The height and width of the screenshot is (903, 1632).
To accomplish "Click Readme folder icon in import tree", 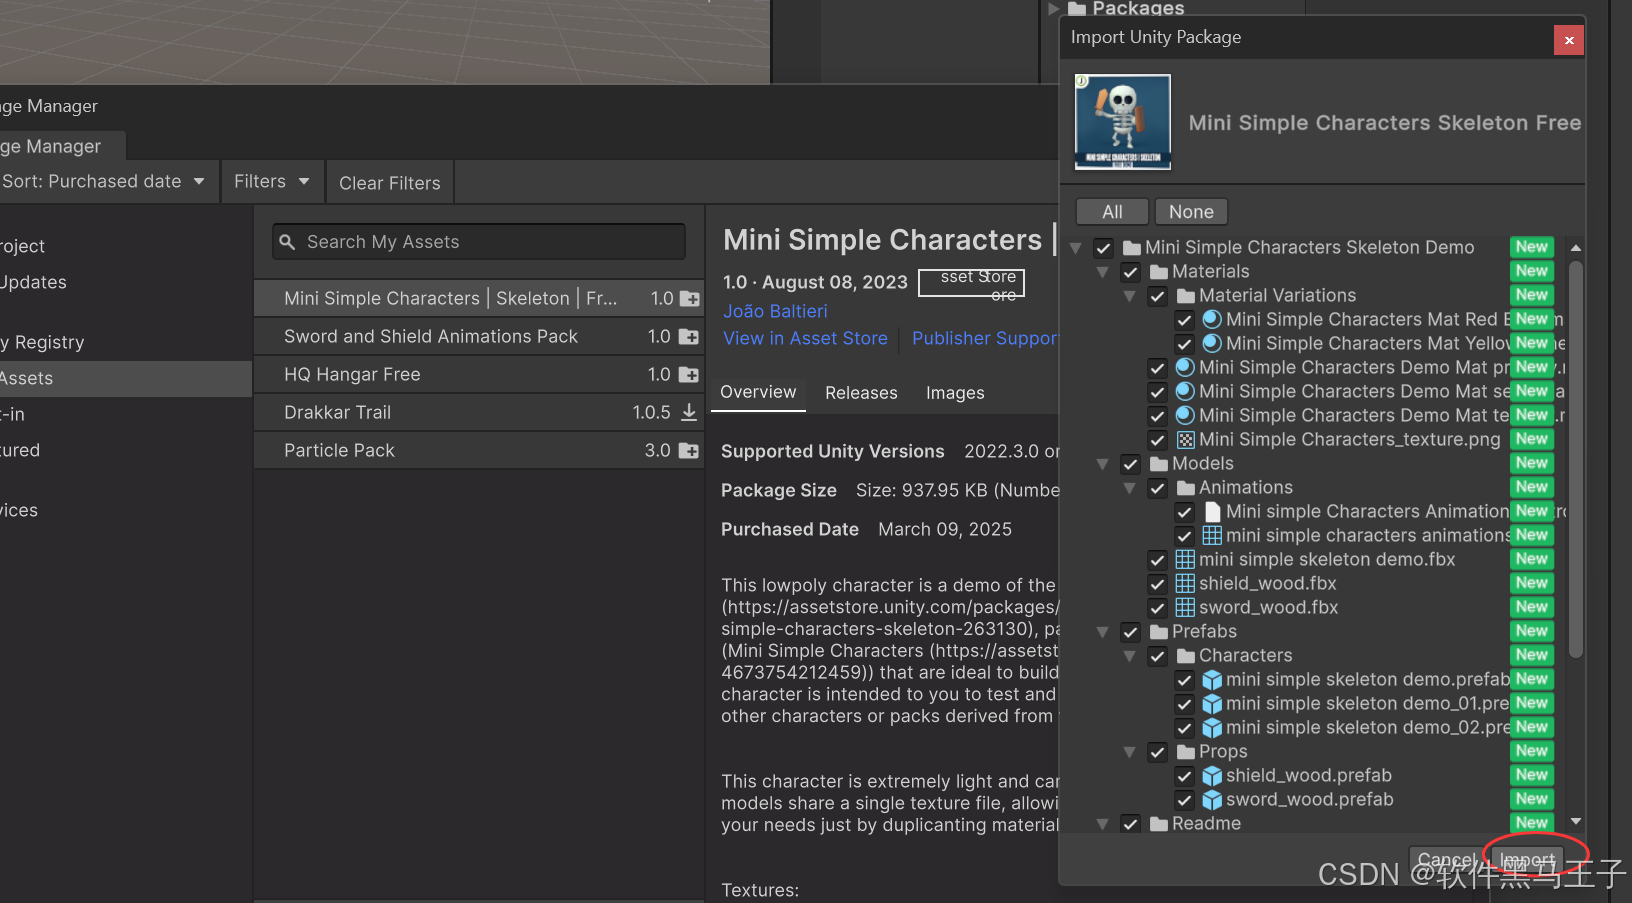I will (1159, 823).
